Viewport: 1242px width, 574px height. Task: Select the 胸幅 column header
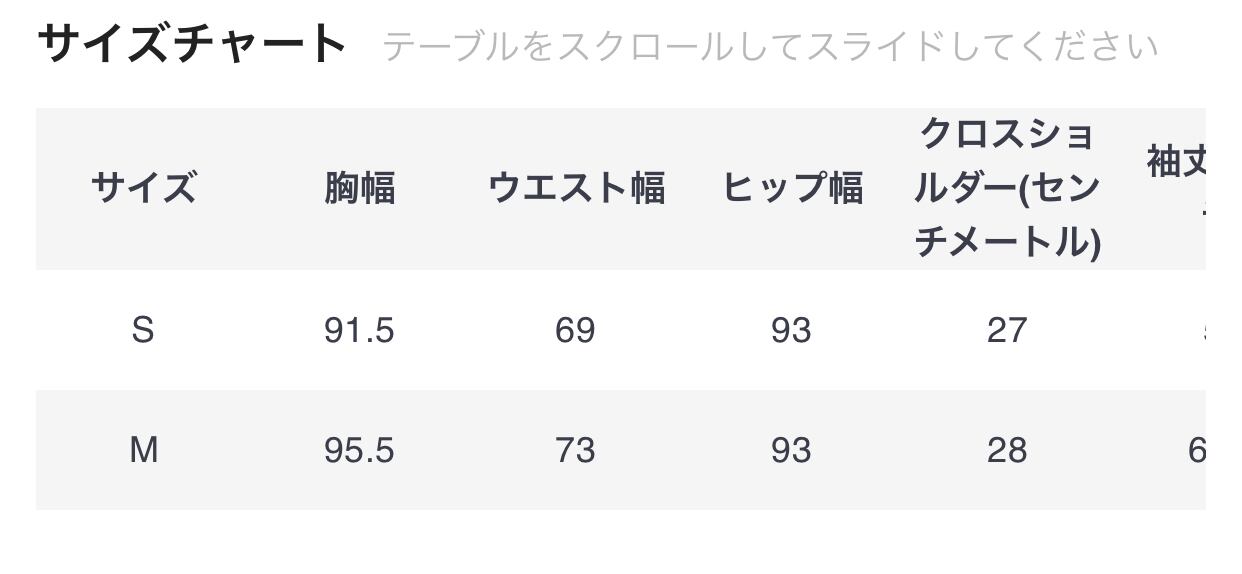[x=359, y=188]
